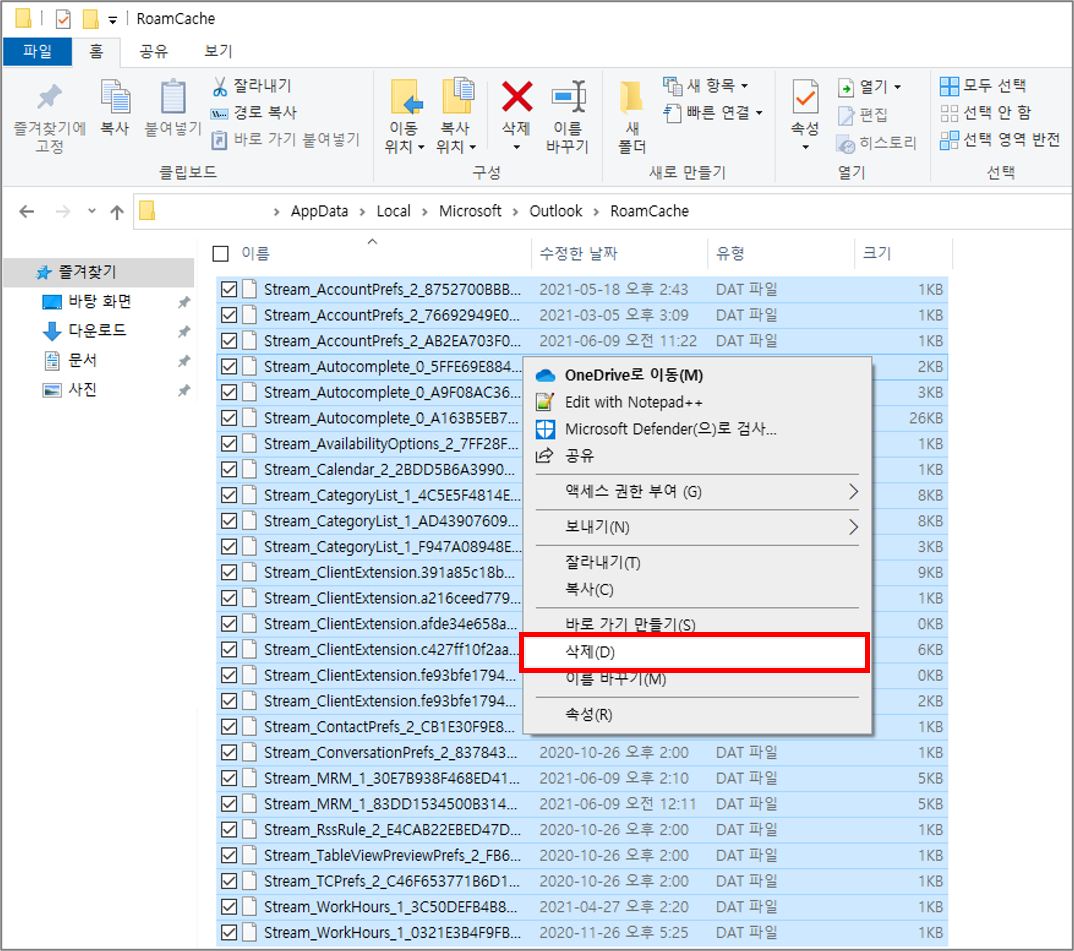Toggle the select-all checkbox in header

pos(221,254)
